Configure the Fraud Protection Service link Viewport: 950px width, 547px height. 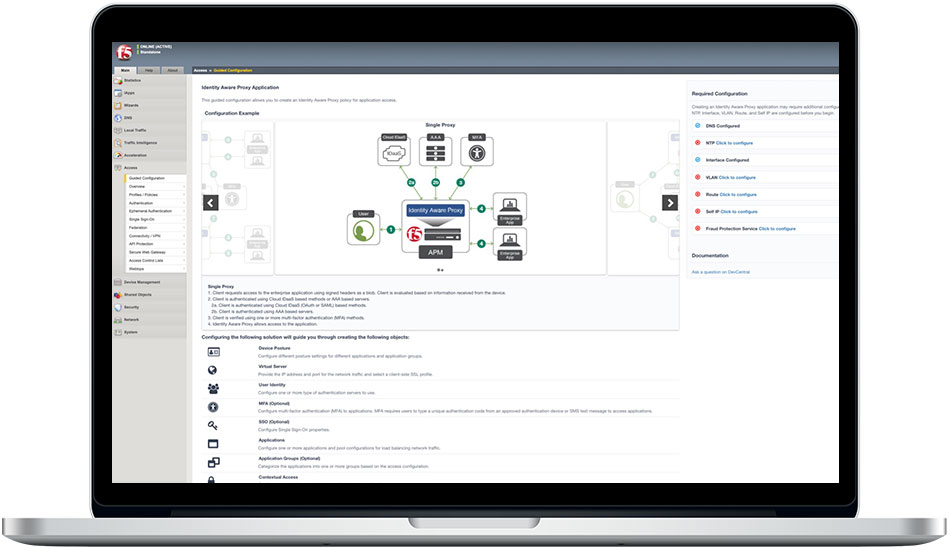click(x=777, y=229)
